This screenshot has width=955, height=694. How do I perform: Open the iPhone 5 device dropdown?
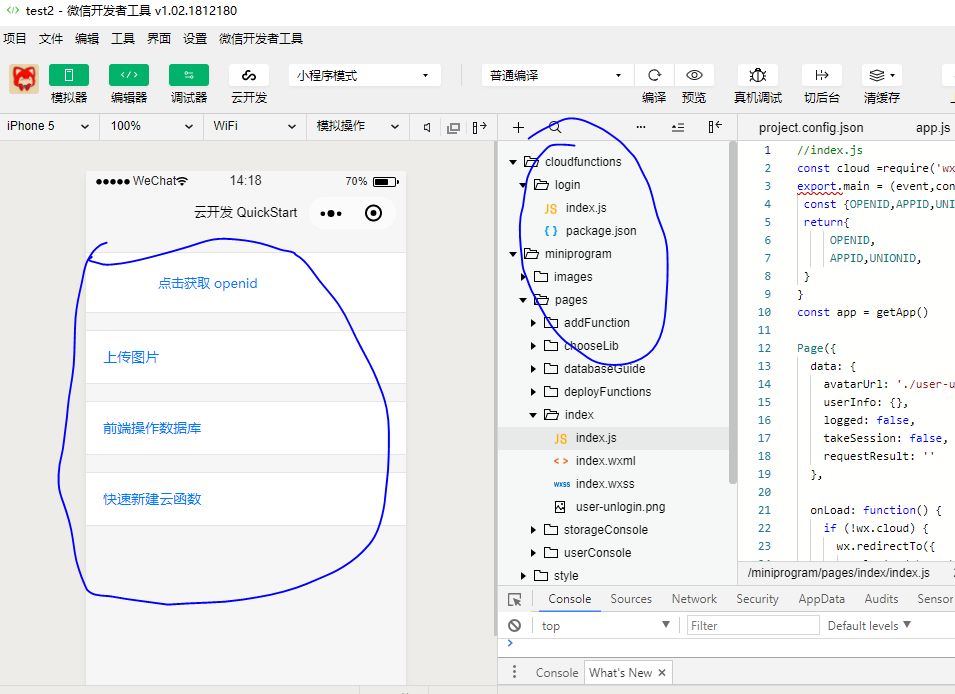(x=49, y=126)
